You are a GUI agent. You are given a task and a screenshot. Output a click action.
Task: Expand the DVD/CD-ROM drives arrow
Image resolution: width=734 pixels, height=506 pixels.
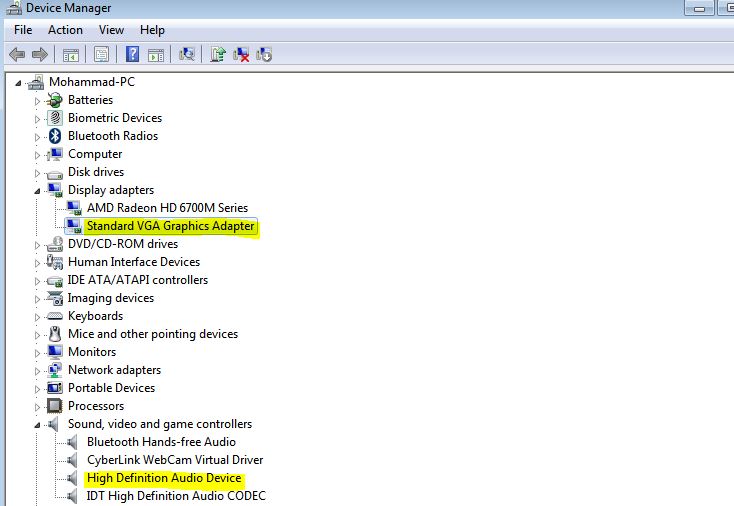pos(37,245)
